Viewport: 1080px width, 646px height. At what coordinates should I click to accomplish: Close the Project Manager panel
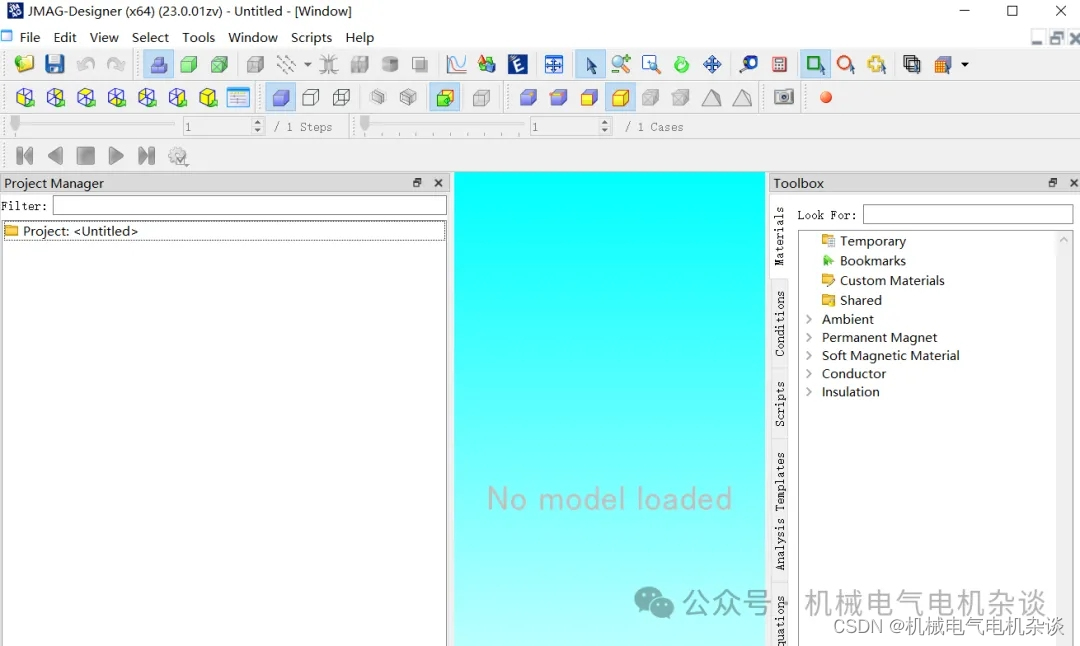pos(438,183)
